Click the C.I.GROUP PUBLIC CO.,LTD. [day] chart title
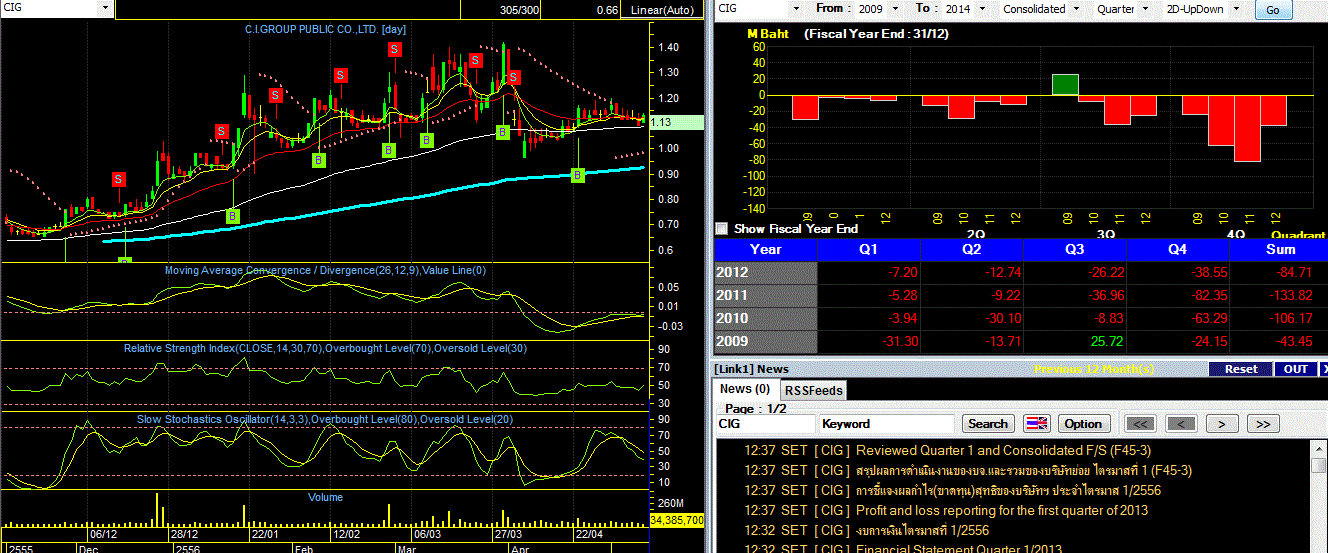 click(326, 30)
